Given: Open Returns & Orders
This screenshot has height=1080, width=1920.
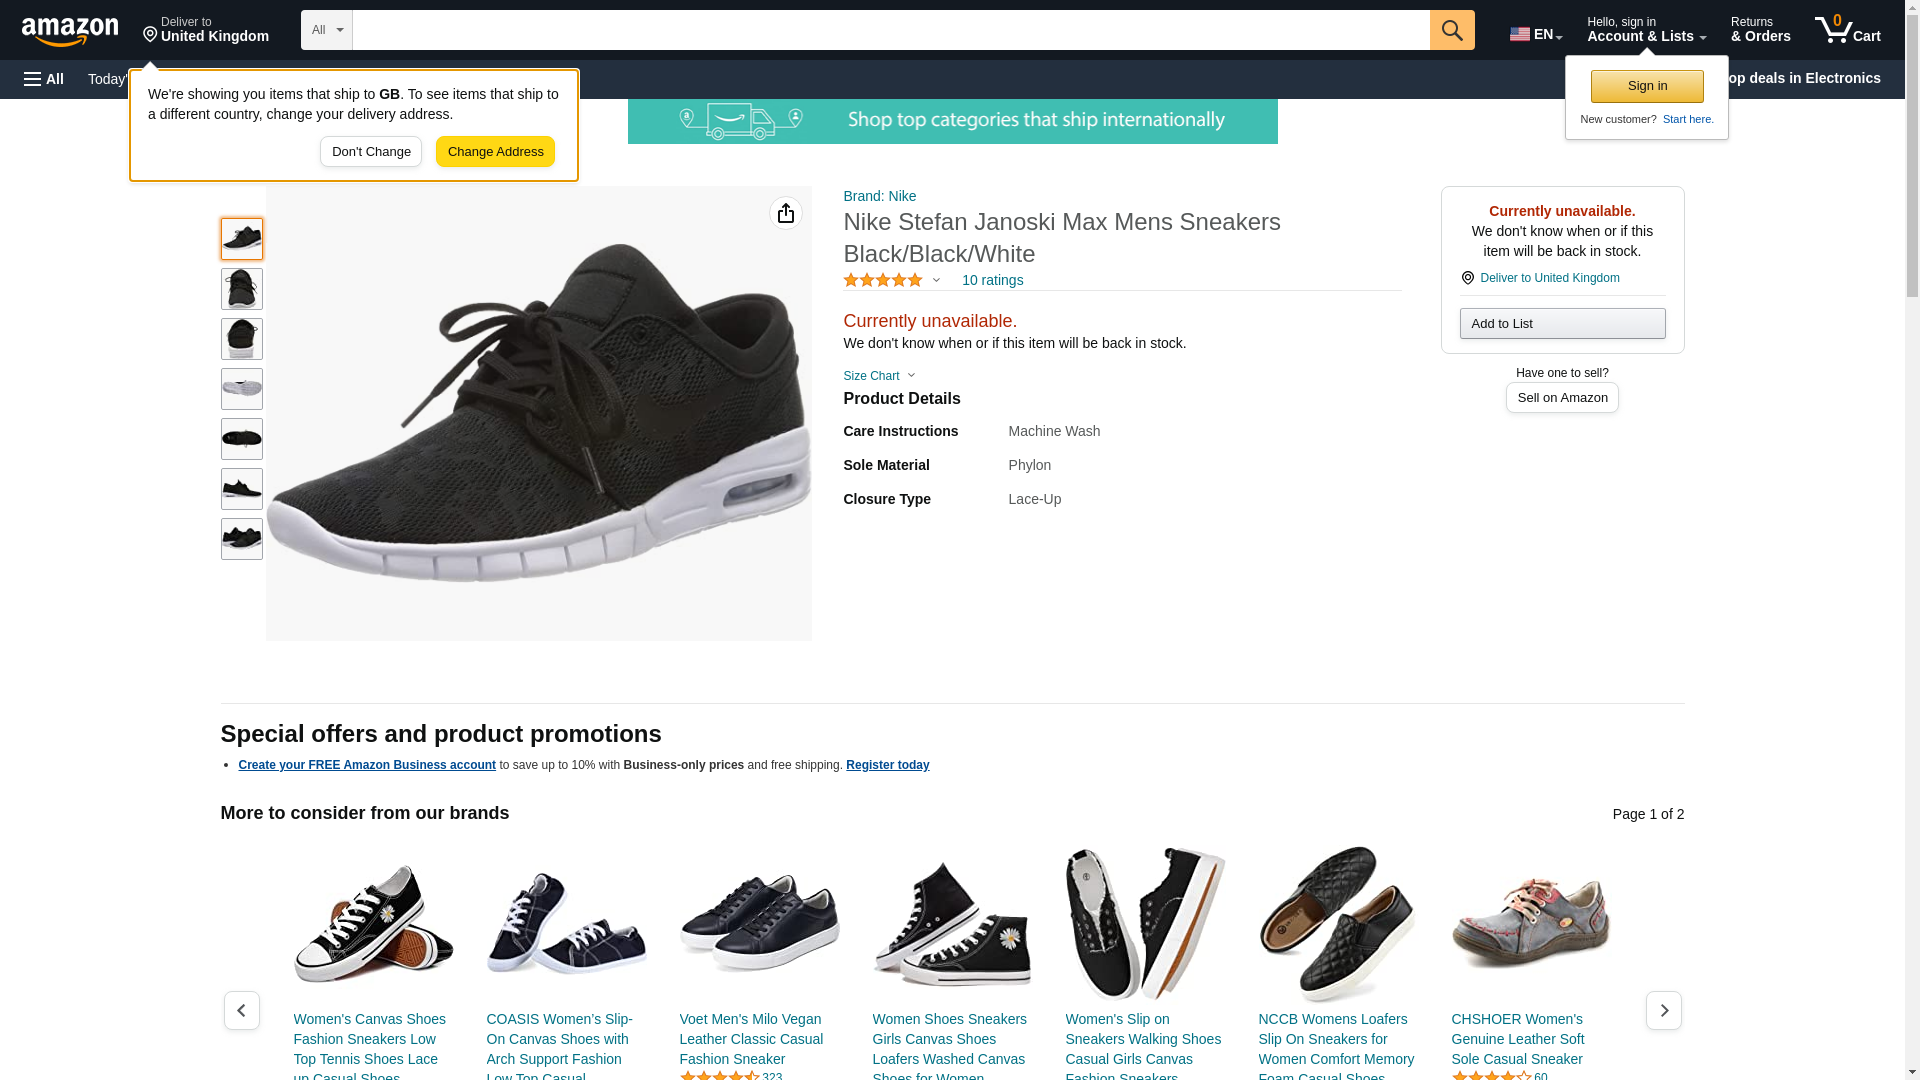Looking at the screenshot, I should [1760, 30].
